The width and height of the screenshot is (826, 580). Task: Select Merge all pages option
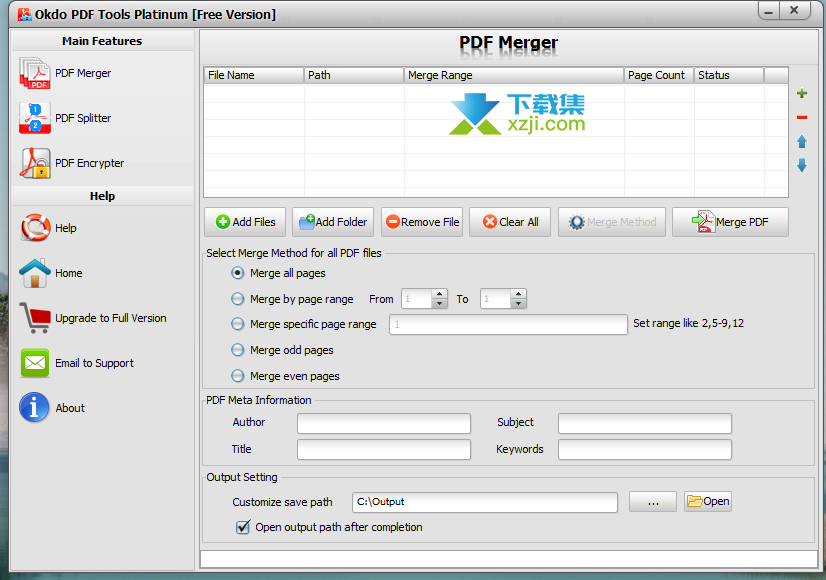tap(238, 273)
